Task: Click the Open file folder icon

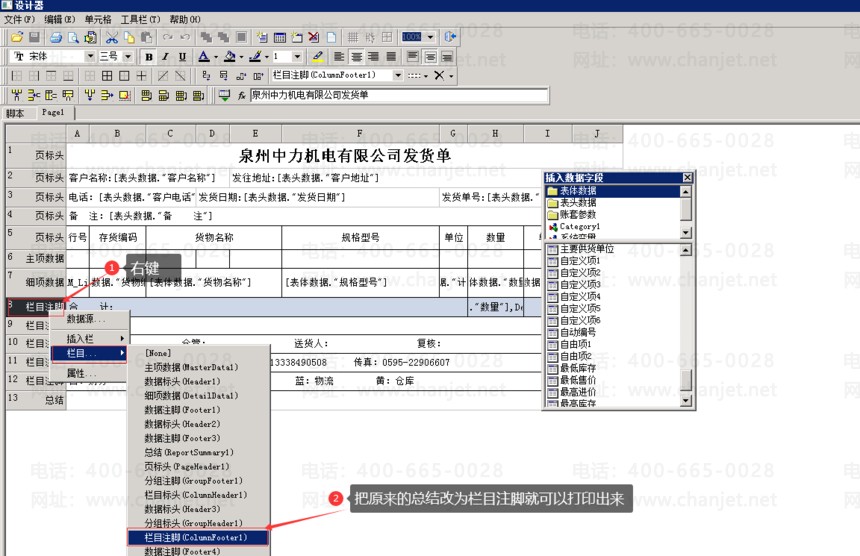Action: pos(18,37)
